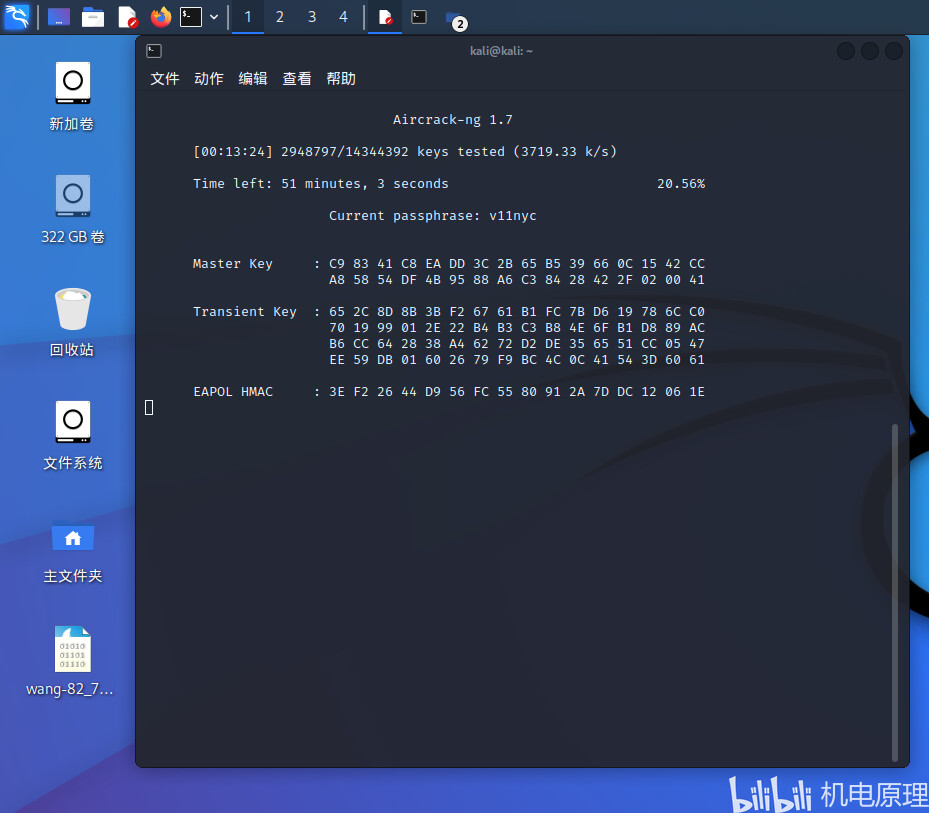This screenshot has width=929, height=813.
Task: Click the 'Master Key' label
Action: pos(232,264)
